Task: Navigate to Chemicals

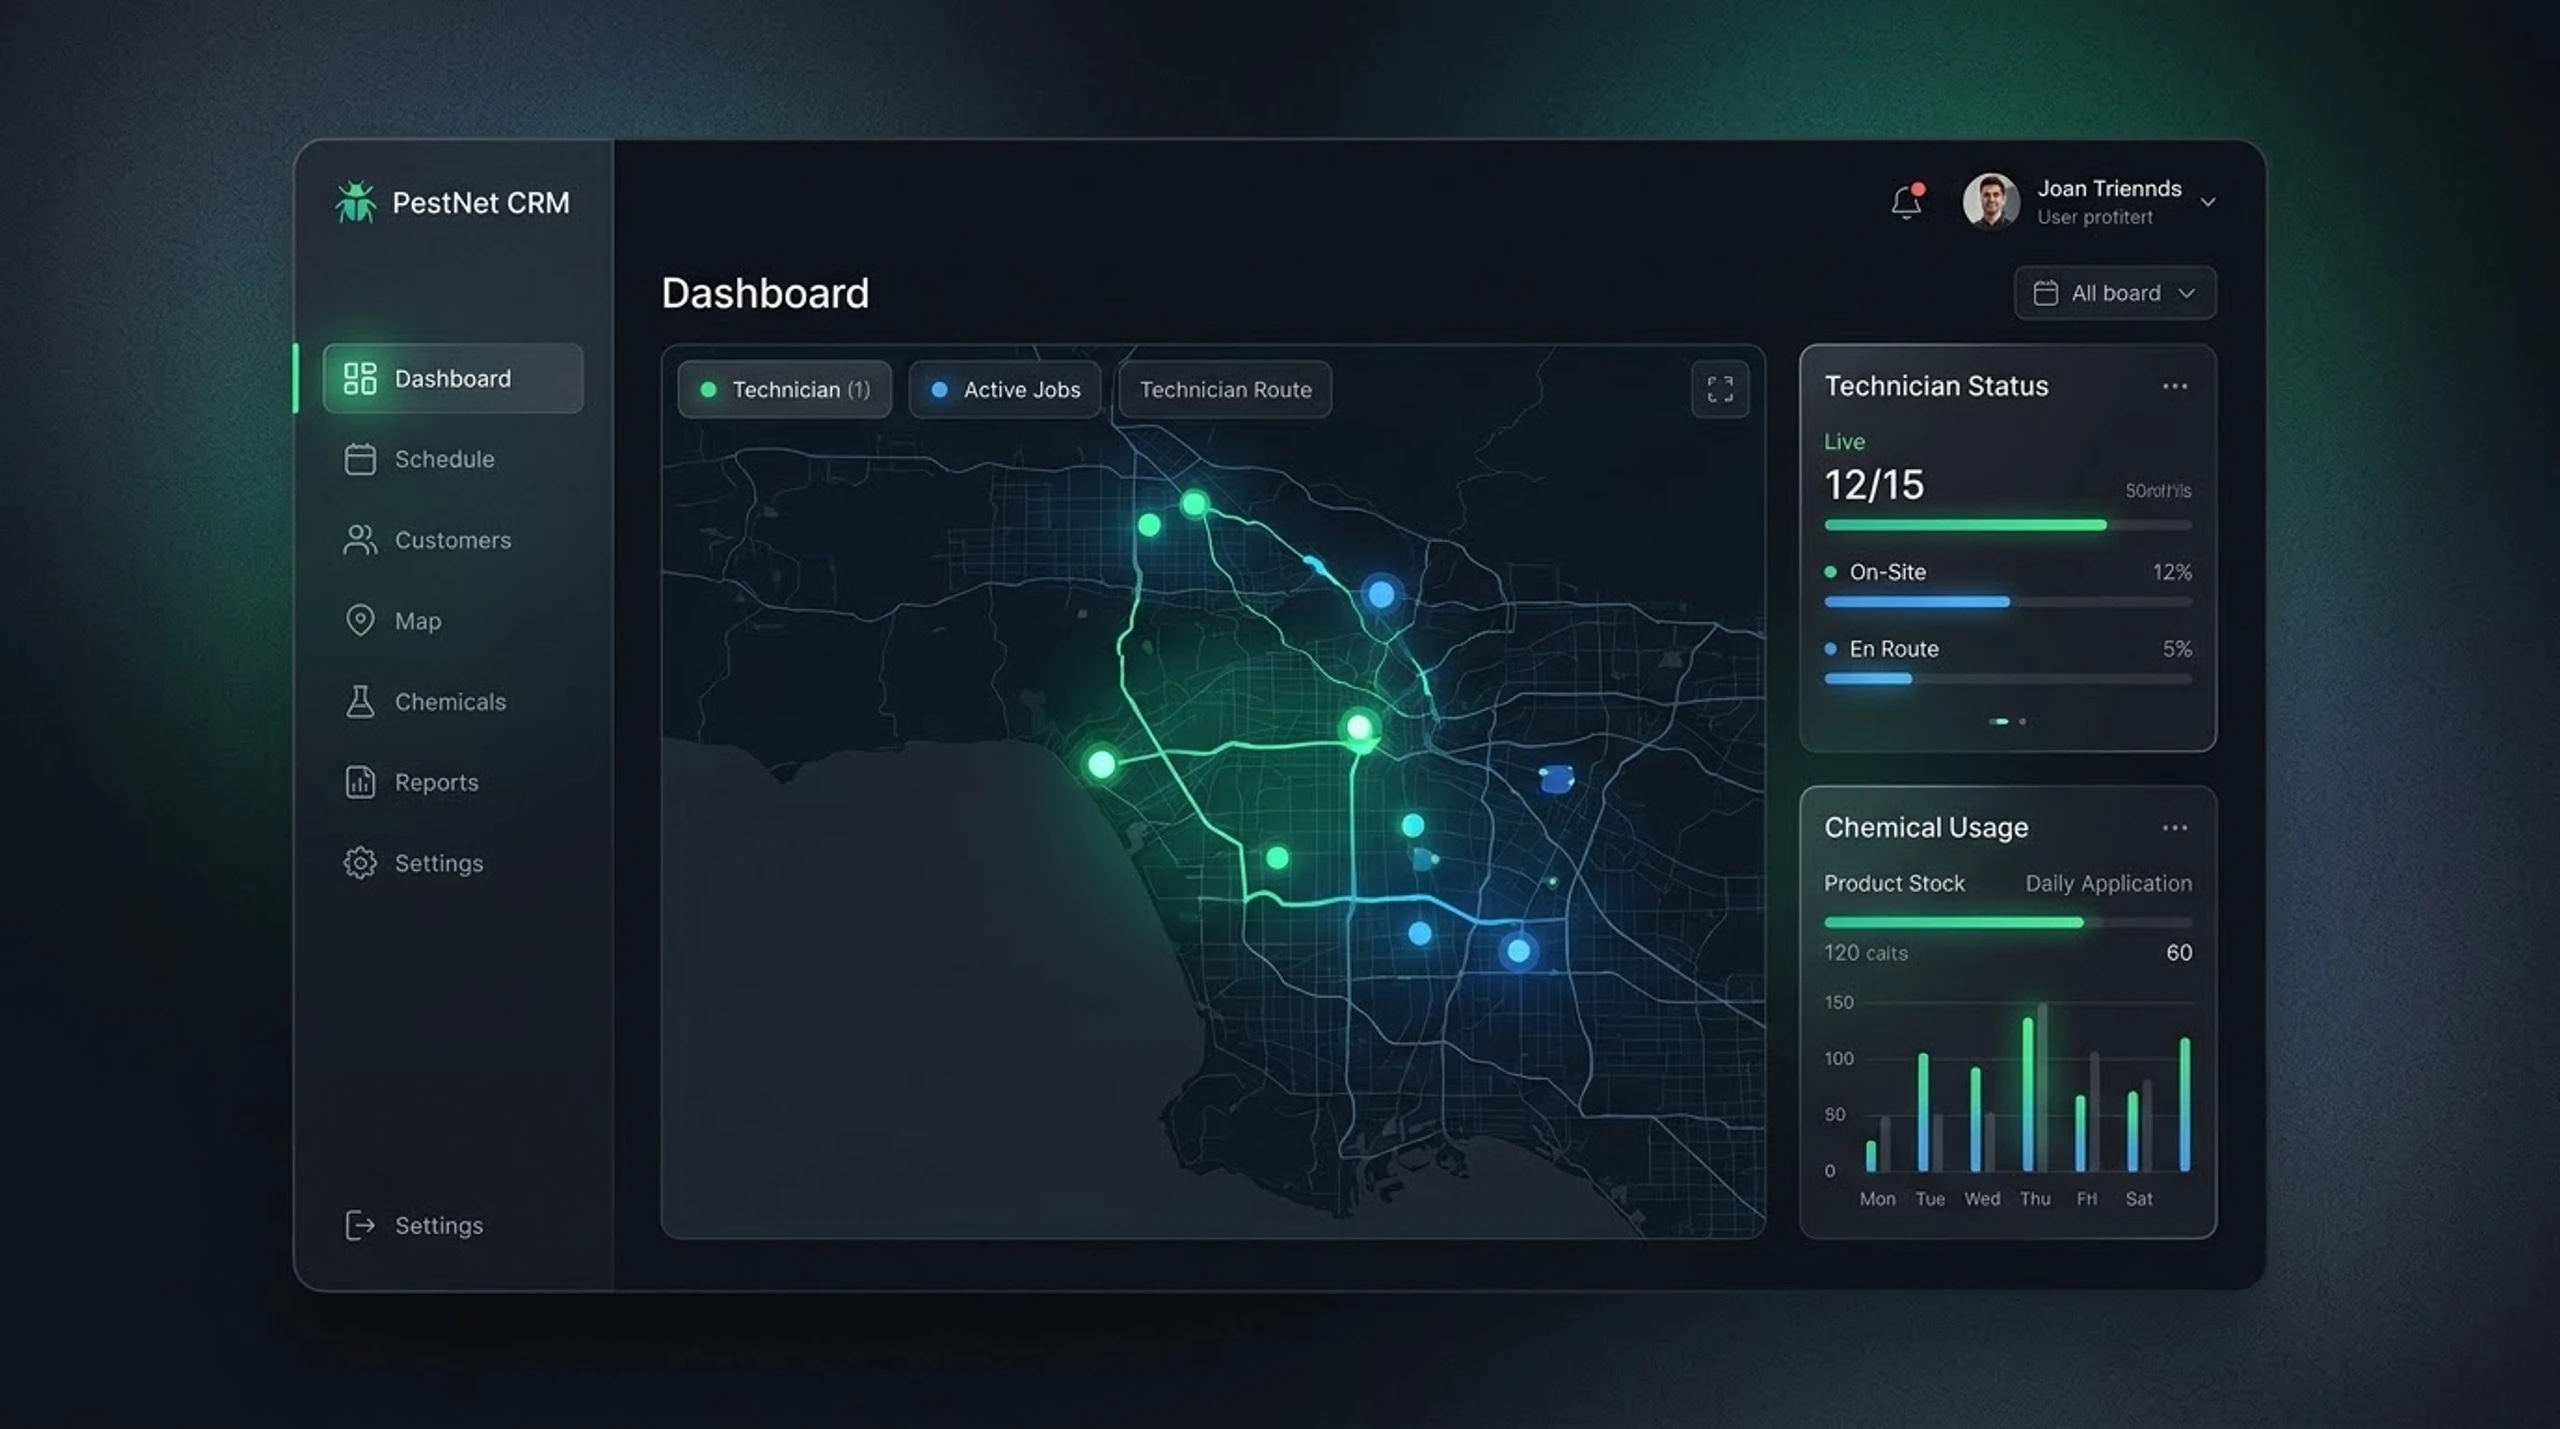Action: tap(450, 702)
